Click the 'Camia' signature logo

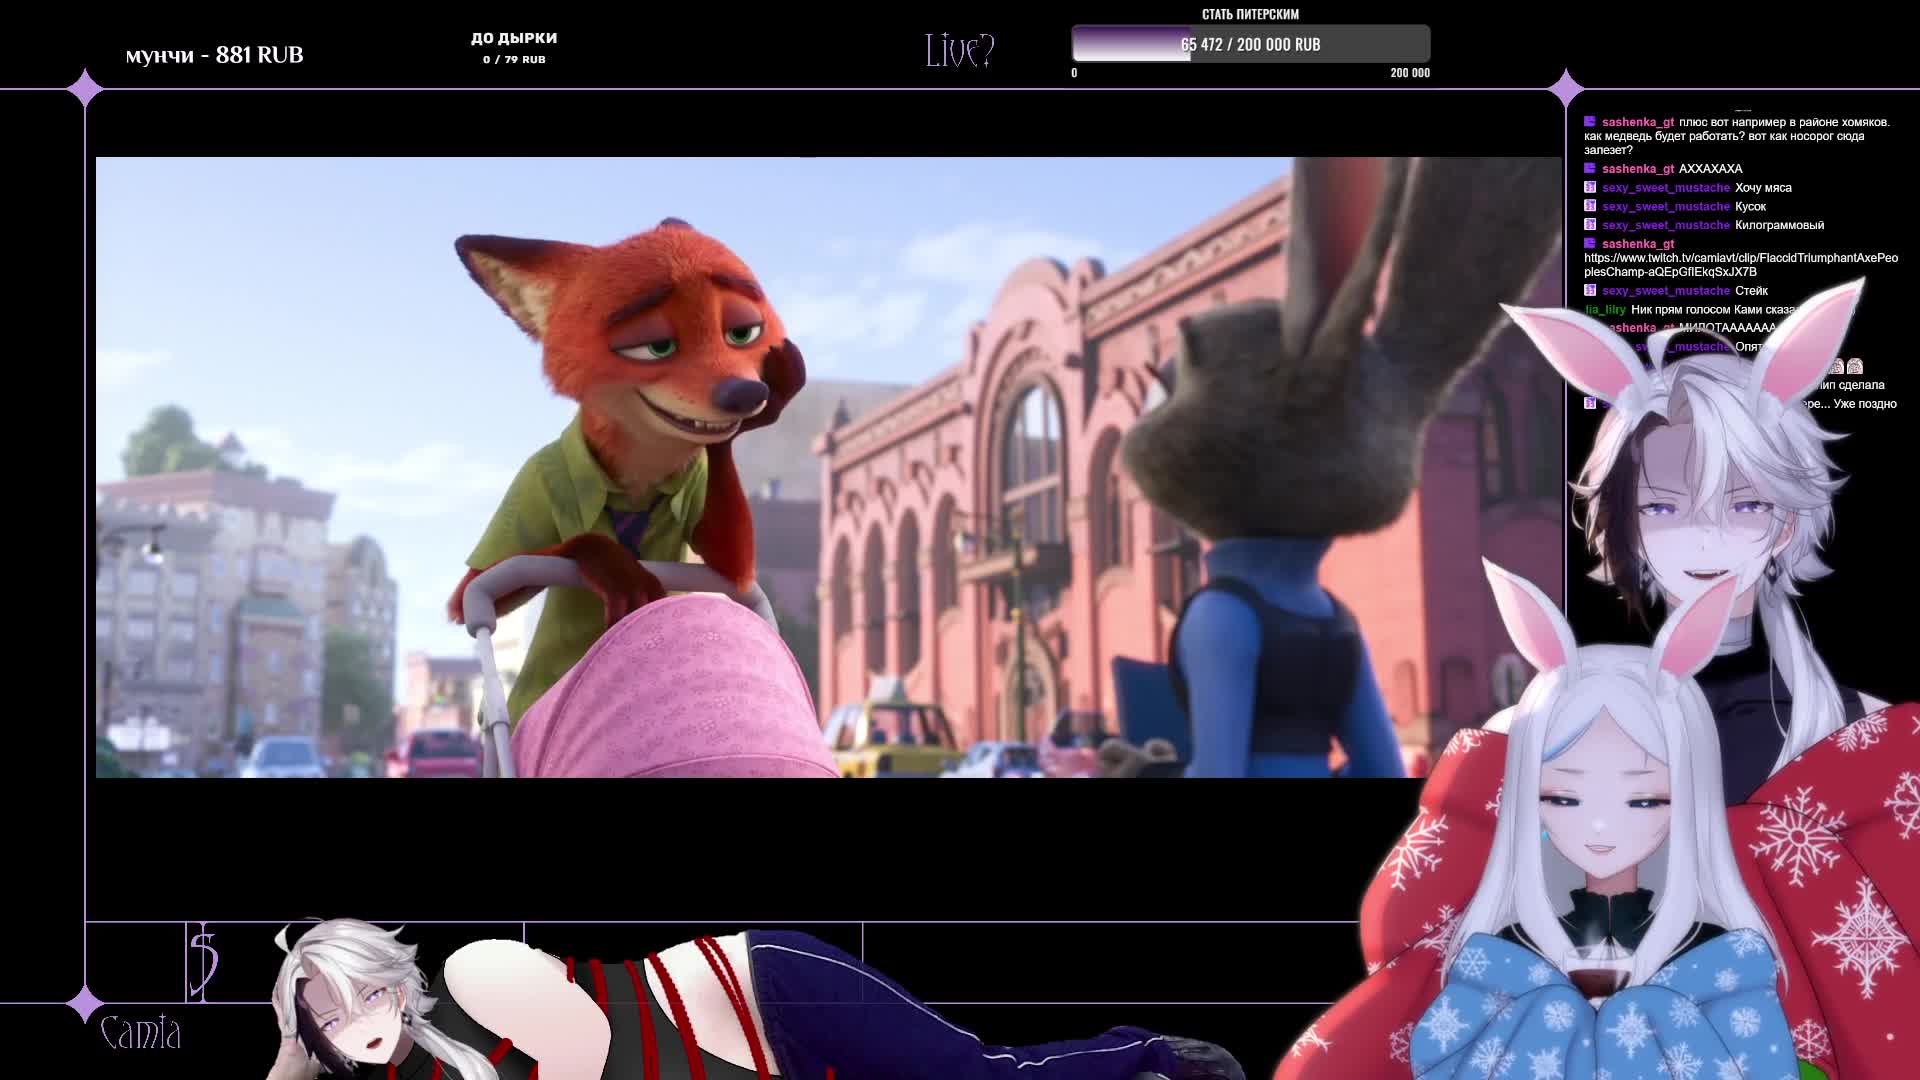141,1033
